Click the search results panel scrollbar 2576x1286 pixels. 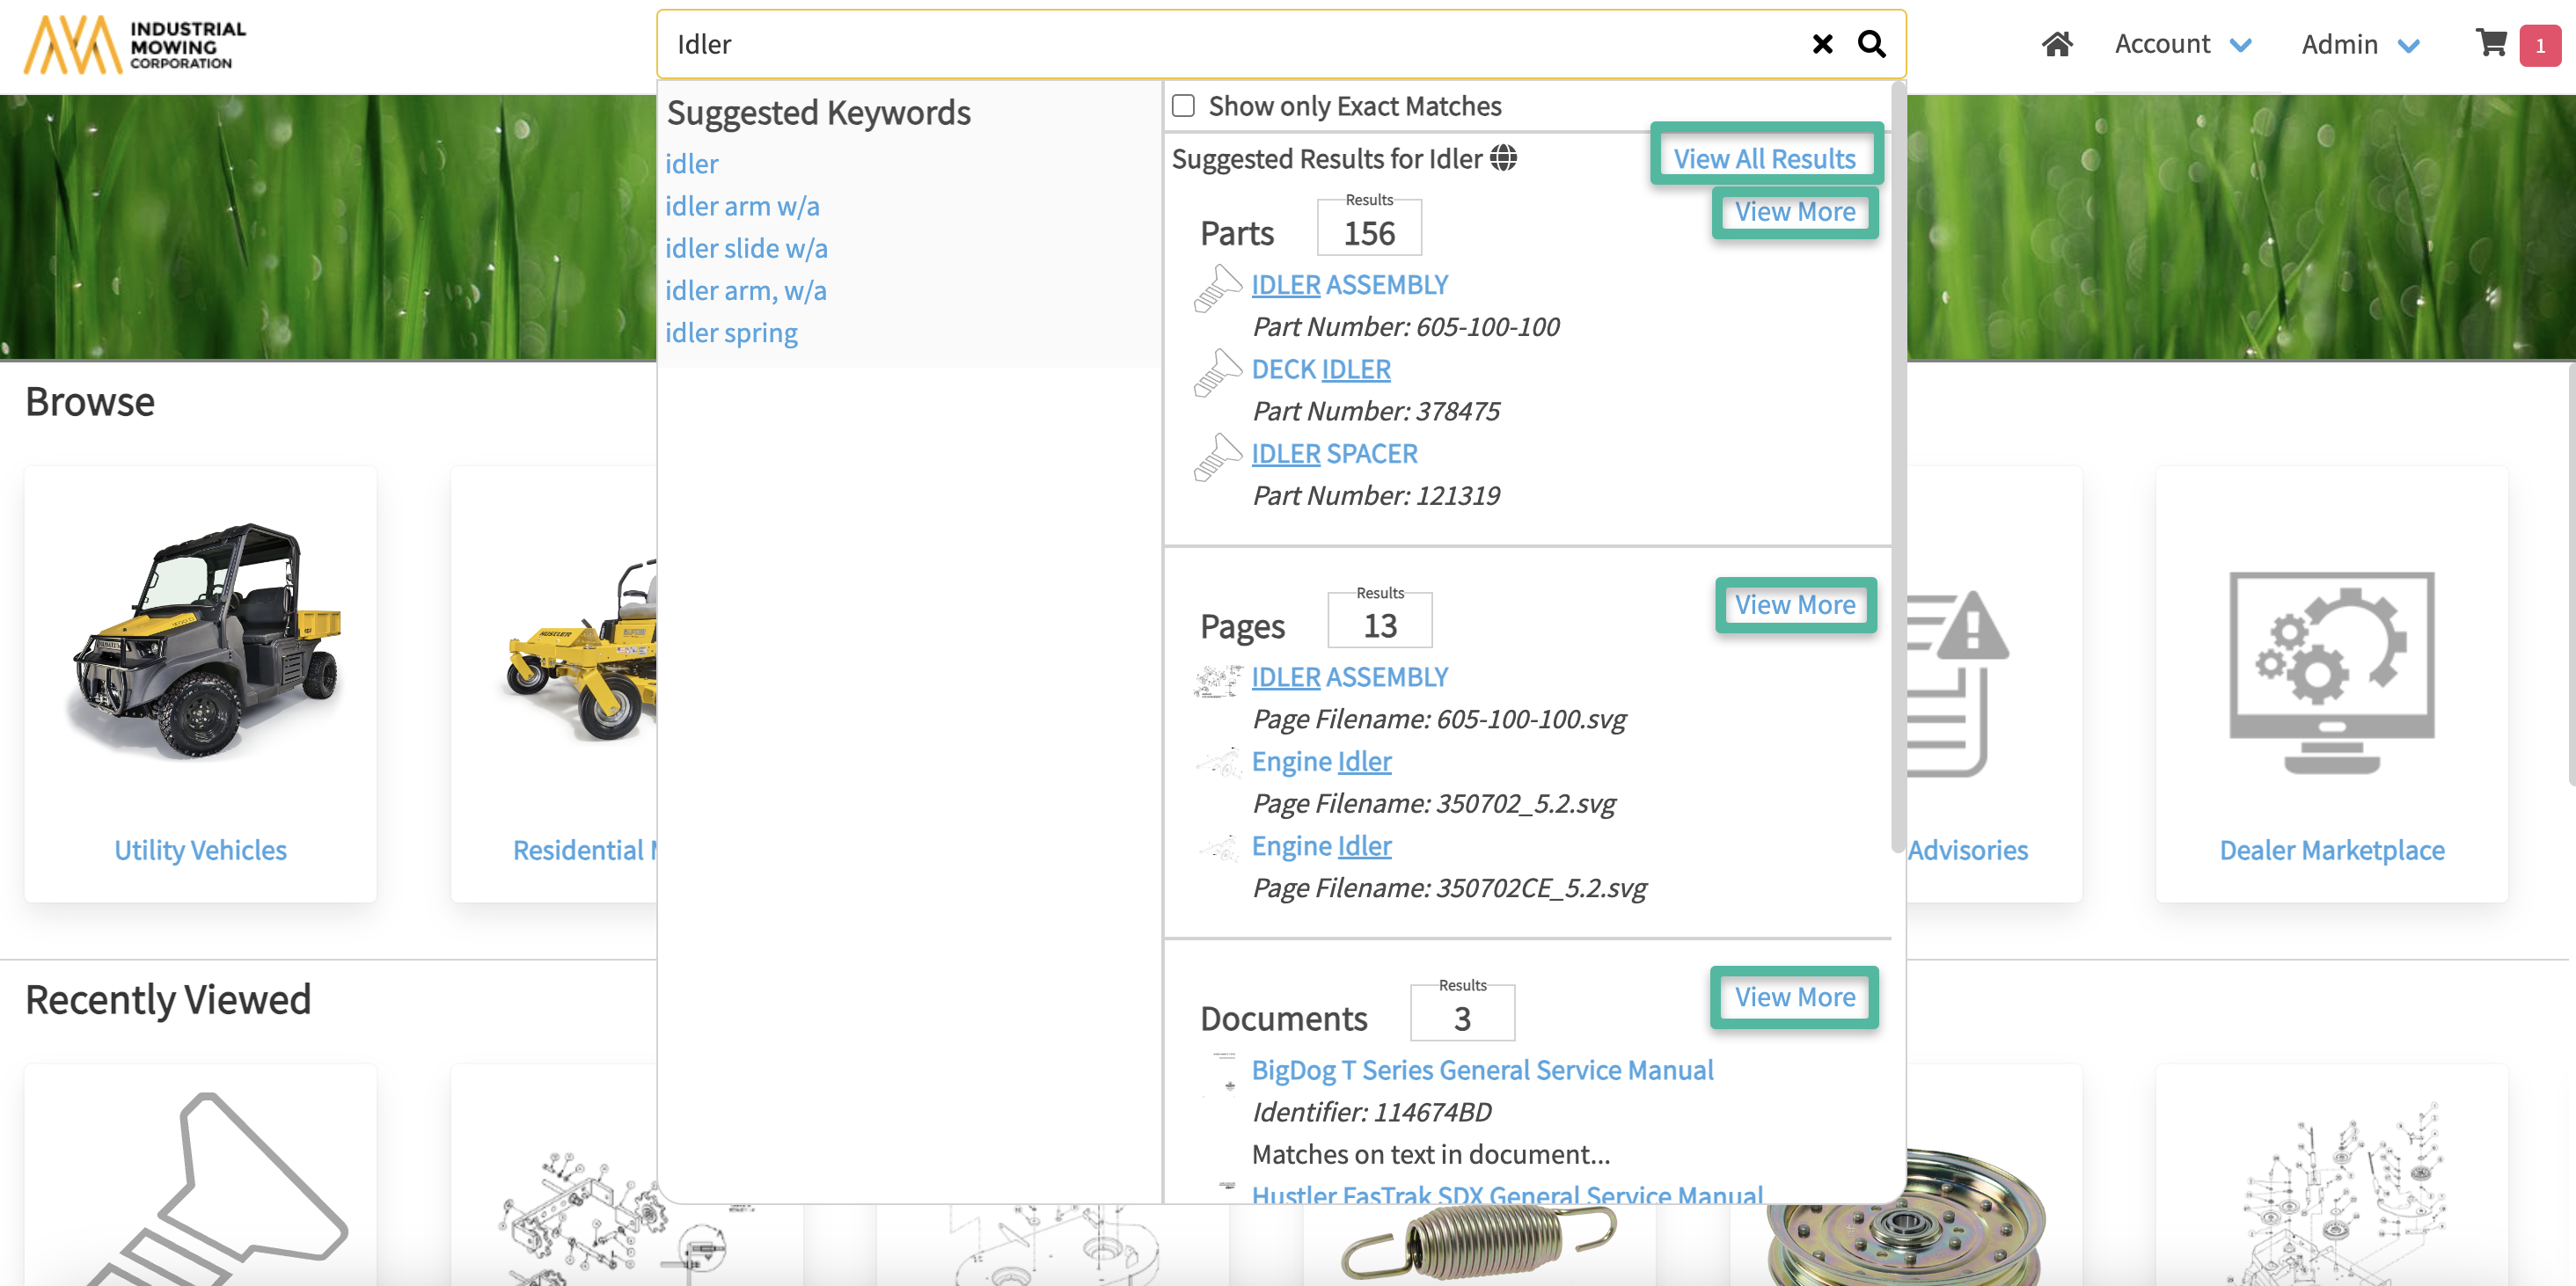point(1897,470)
